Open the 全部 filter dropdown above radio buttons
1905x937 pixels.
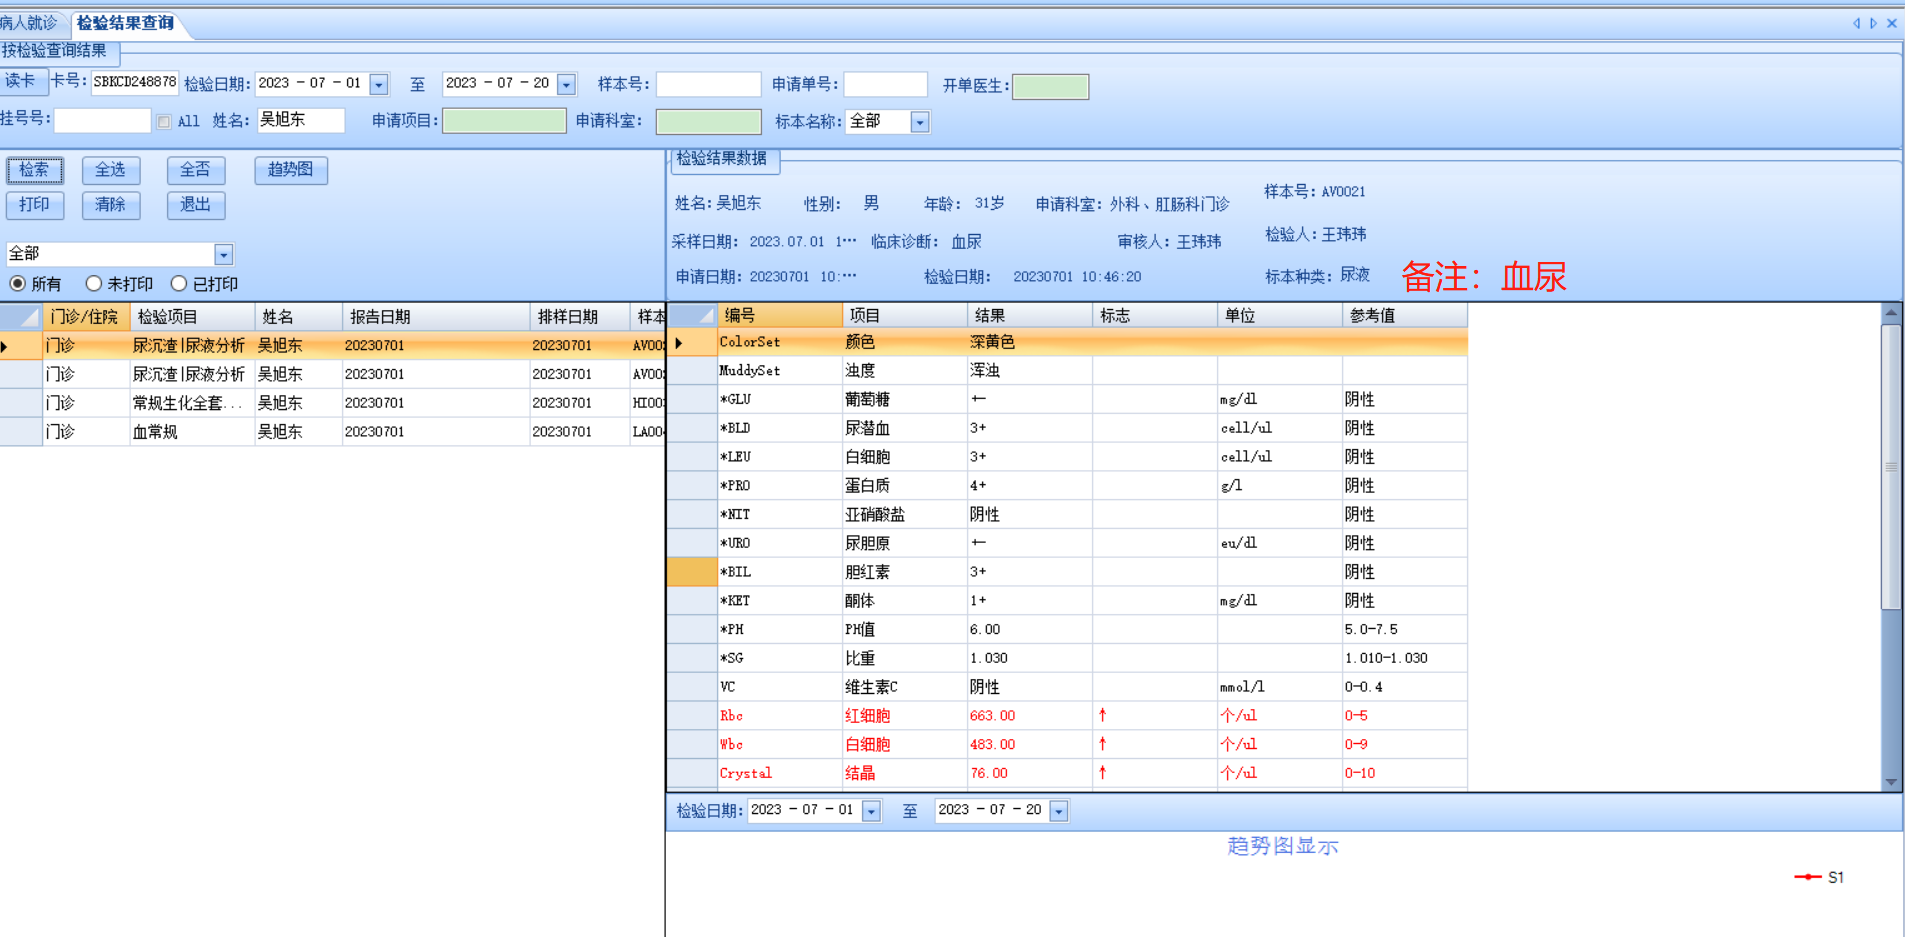coord(224,255)
